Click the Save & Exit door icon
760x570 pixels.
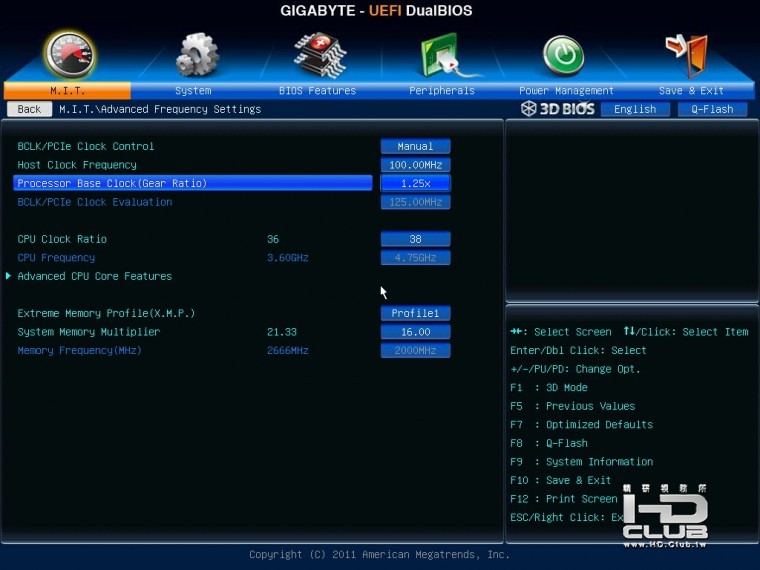click(x=687, y=55)
